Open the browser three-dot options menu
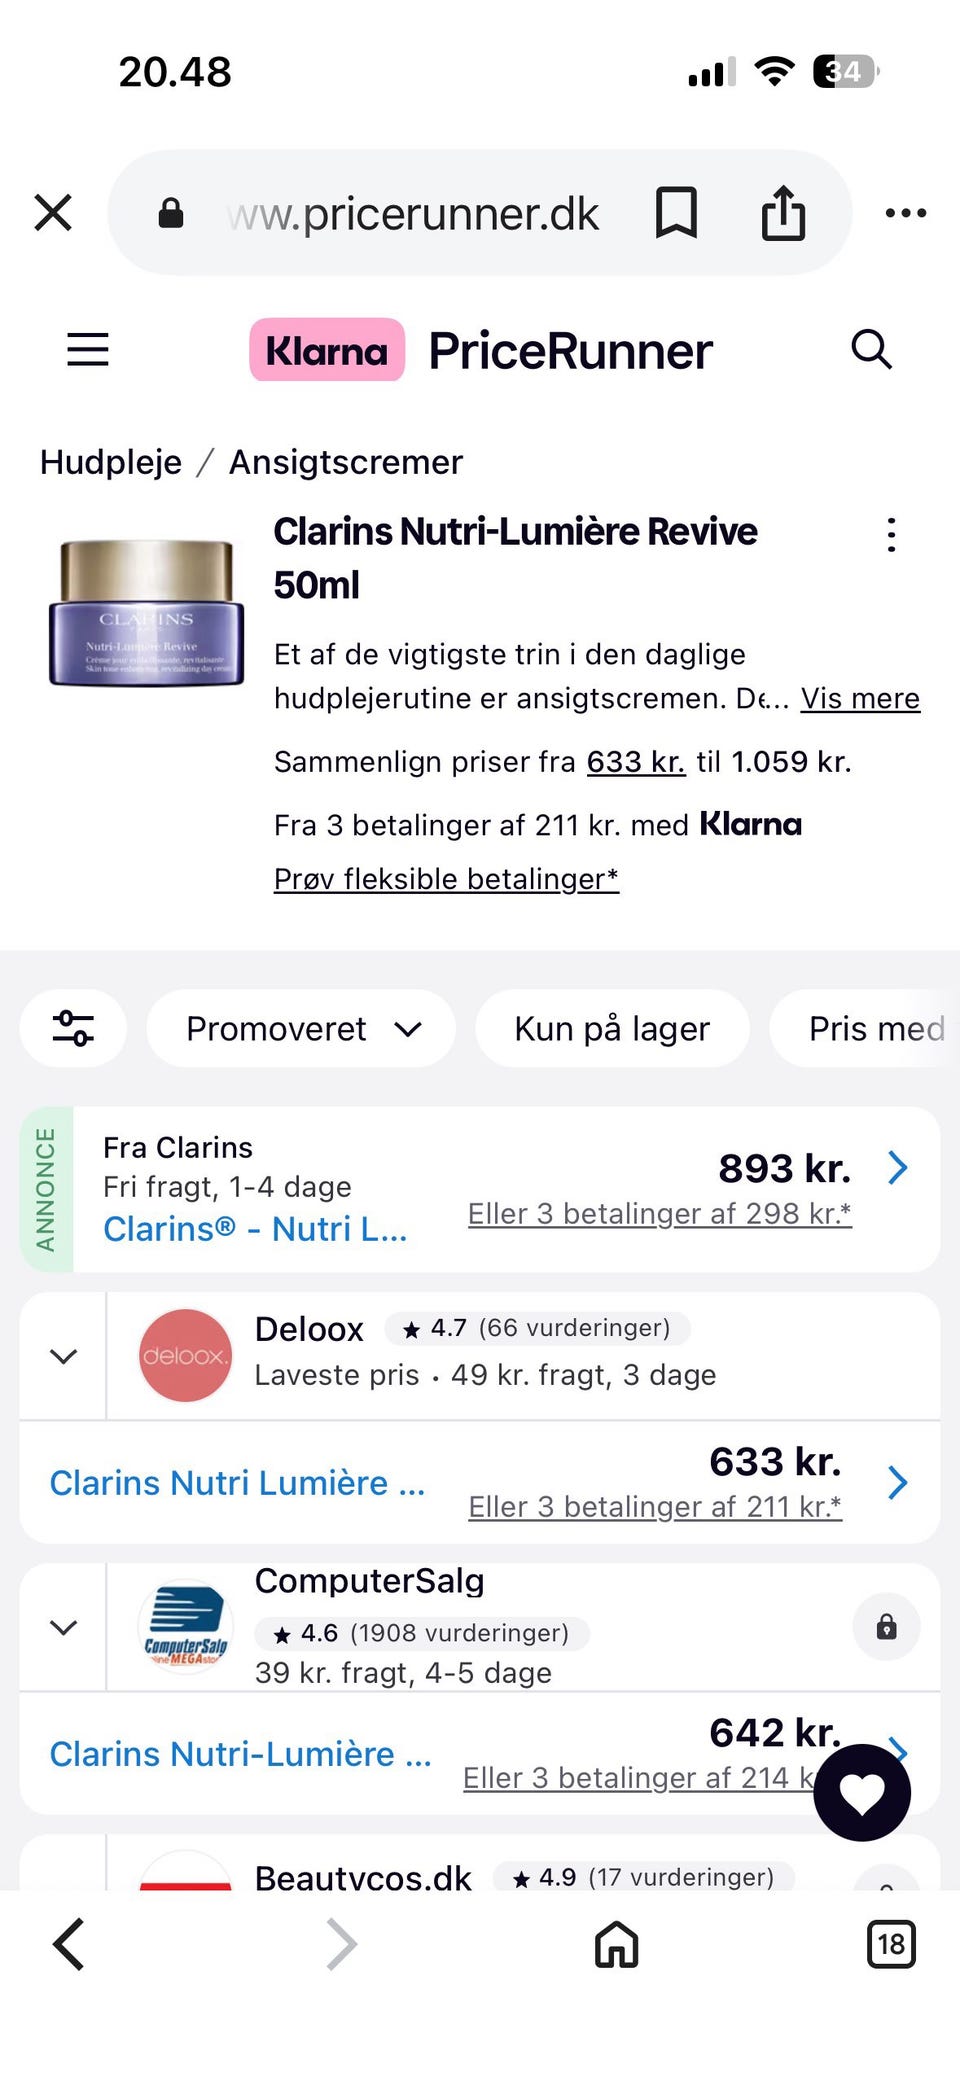Image resolution: width=960 pixels, height=2081 pixels. coord(906,213)
